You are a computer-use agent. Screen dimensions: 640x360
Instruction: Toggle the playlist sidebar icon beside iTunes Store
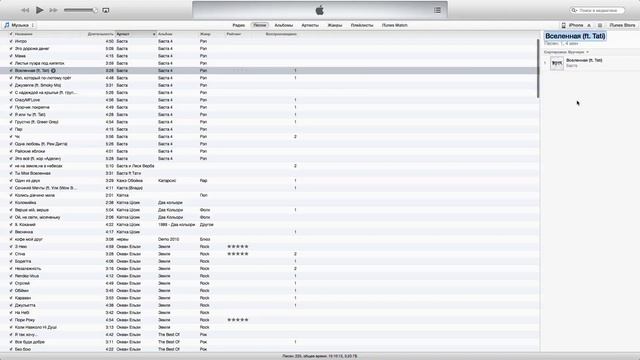coord(600,25)
